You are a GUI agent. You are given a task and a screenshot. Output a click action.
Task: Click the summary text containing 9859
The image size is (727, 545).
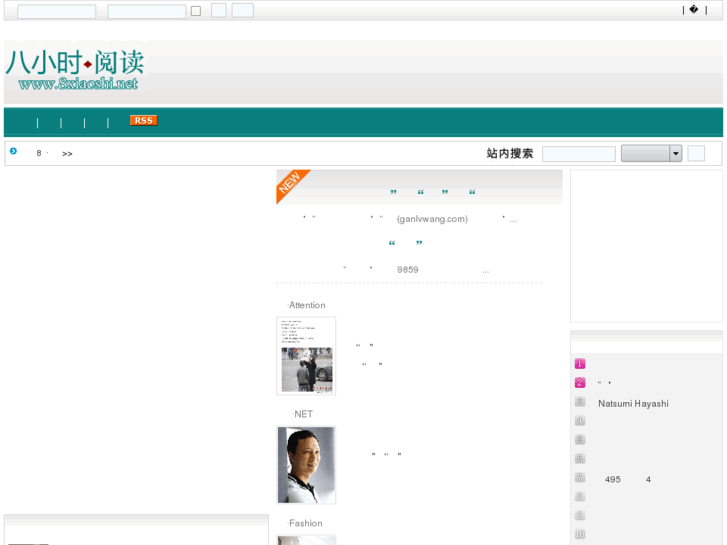click(x=416, y=269)
